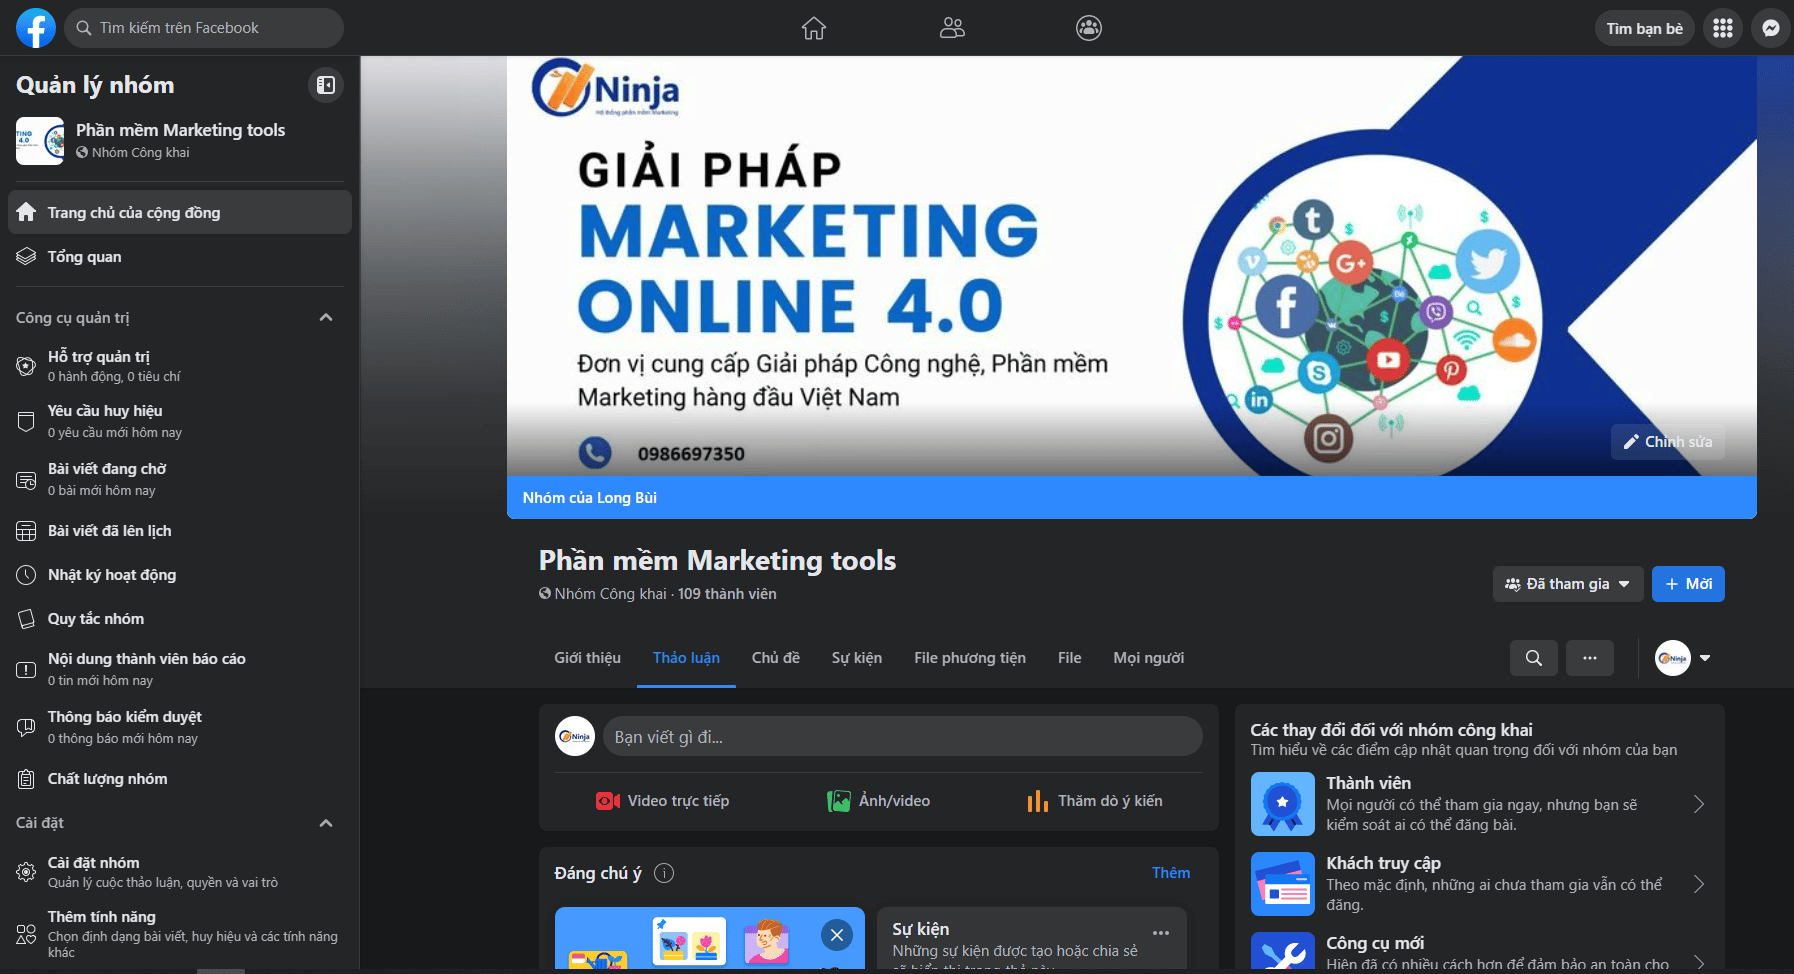Click the Nội dung thành viên báo cáo icon
This screenshot has width=1794, height=974.
click(x=26, y=669)
